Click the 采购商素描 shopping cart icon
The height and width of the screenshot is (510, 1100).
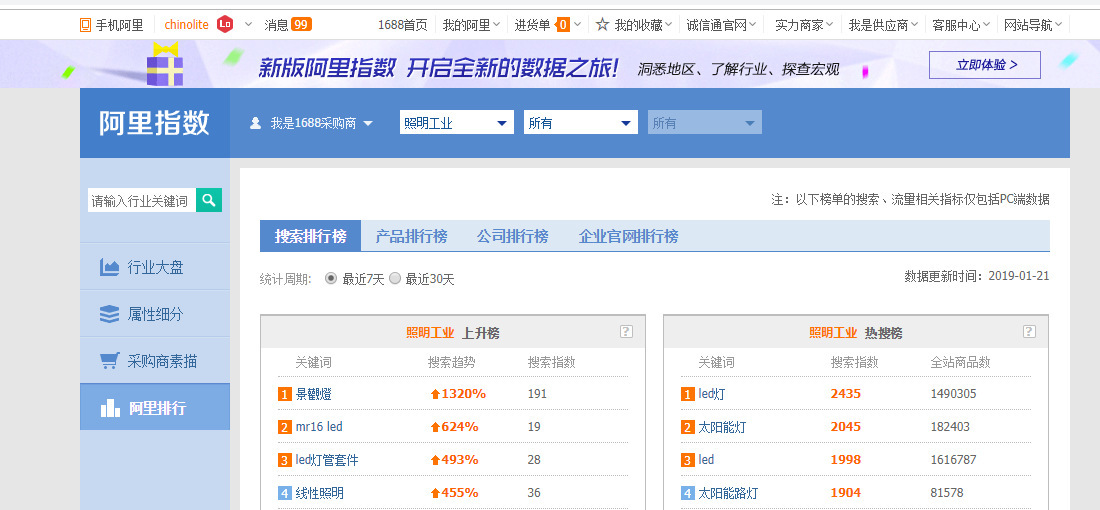coord(109,361)
